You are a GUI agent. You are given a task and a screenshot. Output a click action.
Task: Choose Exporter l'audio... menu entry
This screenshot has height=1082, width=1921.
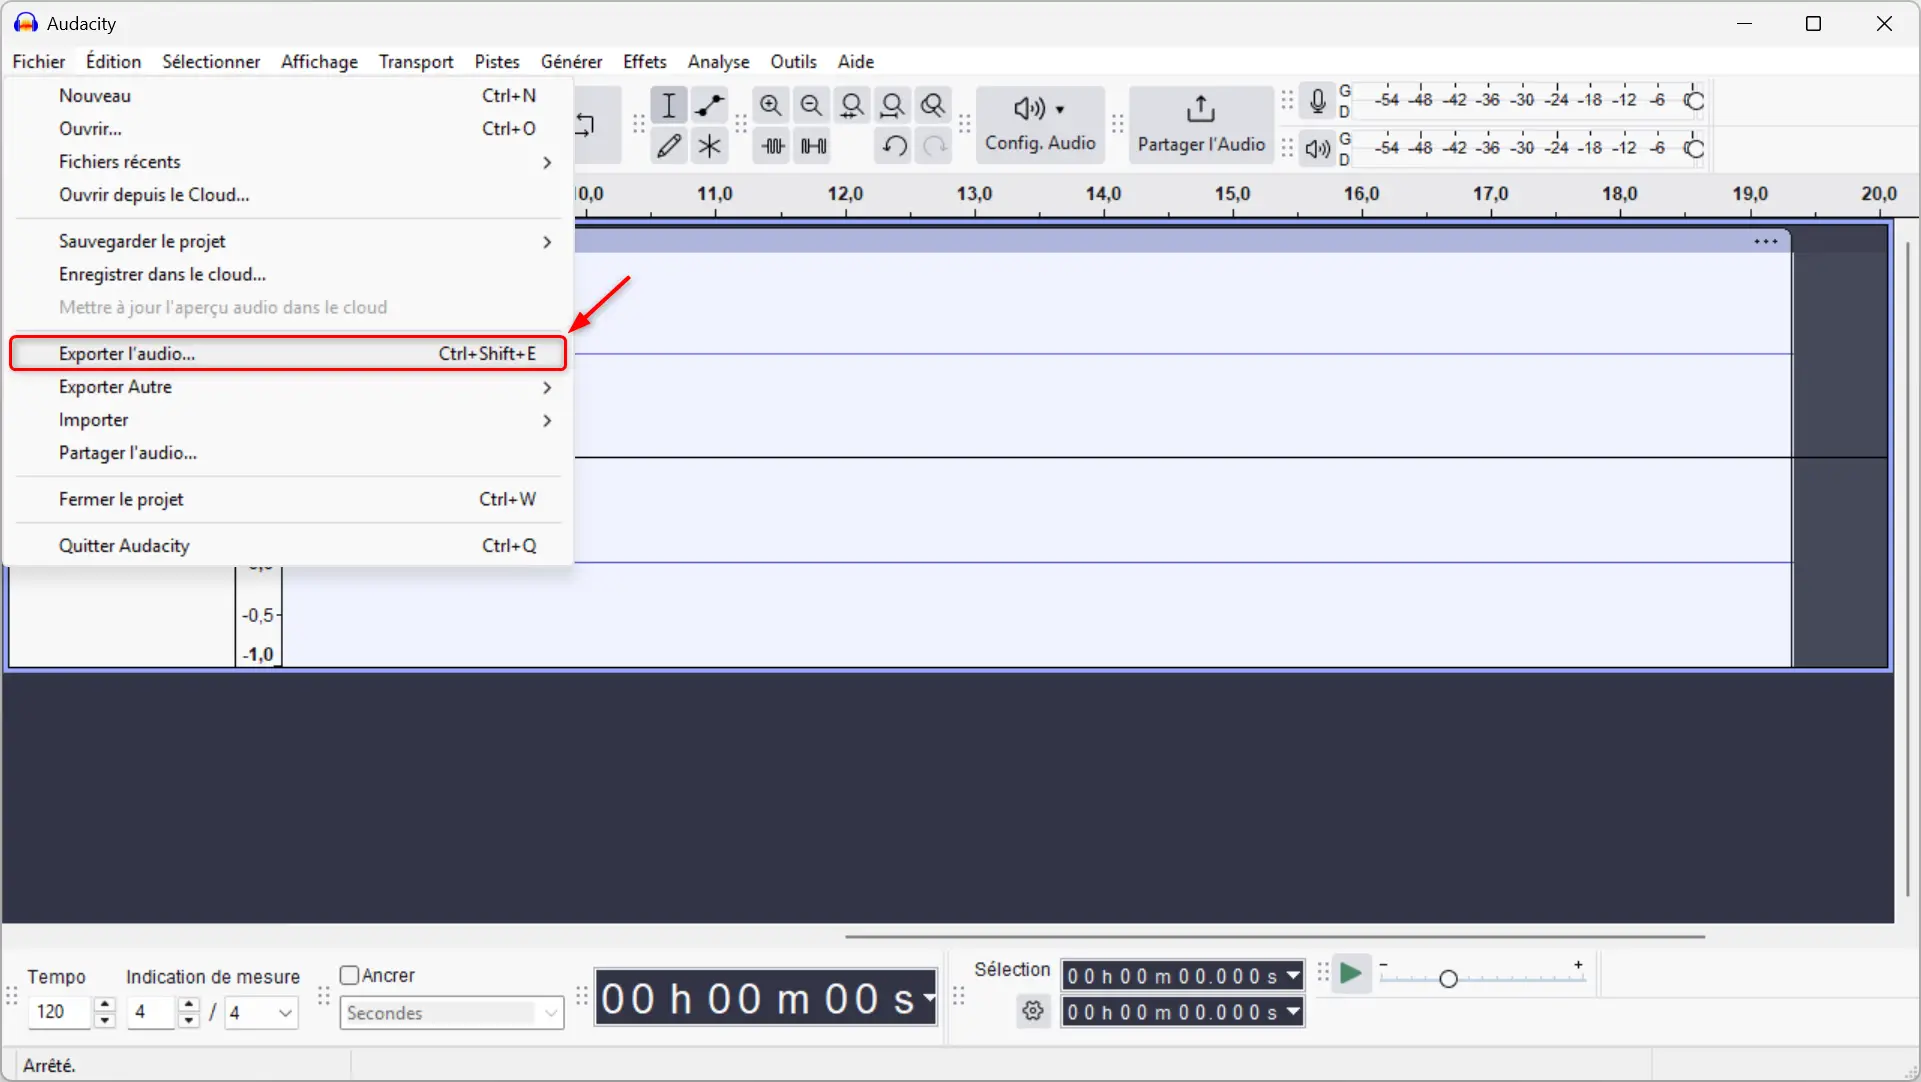click(x=288, y=353)
